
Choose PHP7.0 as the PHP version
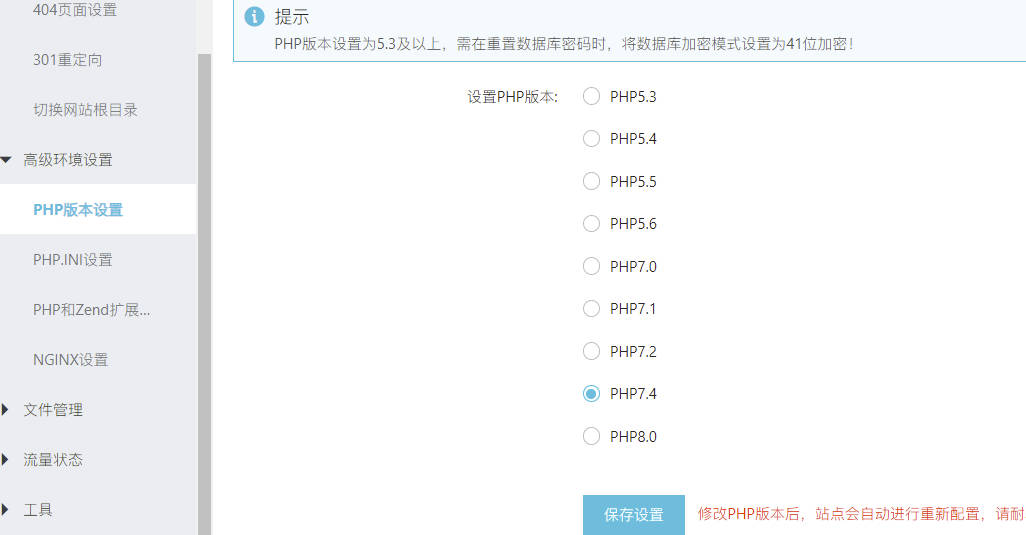tap(591, 266)
